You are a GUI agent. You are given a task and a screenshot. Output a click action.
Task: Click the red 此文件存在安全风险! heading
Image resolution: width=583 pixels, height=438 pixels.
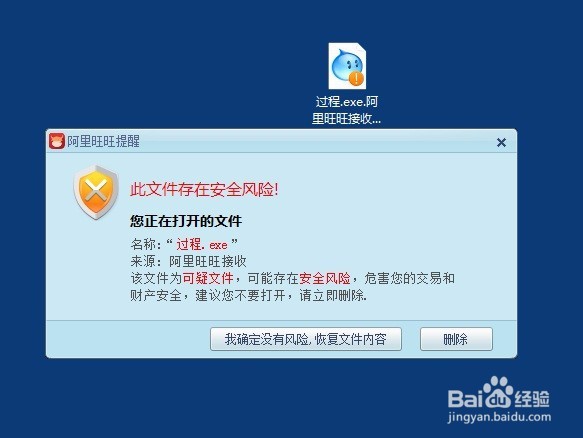pos(204,189)
